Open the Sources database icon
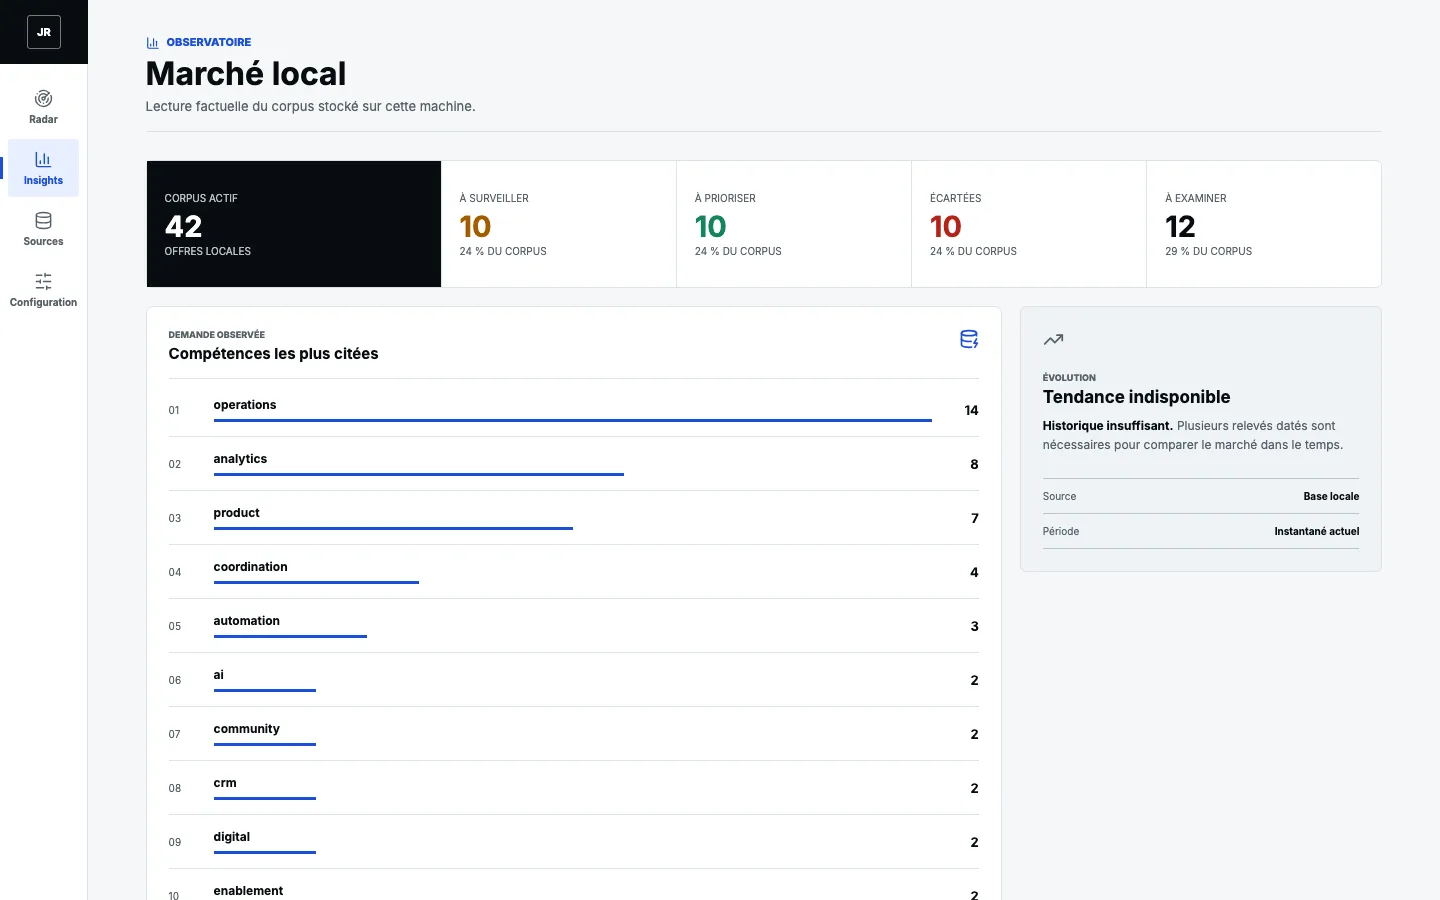Screen dimensions: 1440x900 pos(43,220)
